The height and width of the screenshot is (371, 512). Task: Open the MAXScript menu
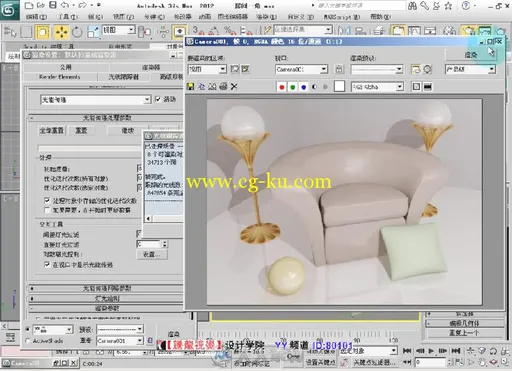point(341,17)
